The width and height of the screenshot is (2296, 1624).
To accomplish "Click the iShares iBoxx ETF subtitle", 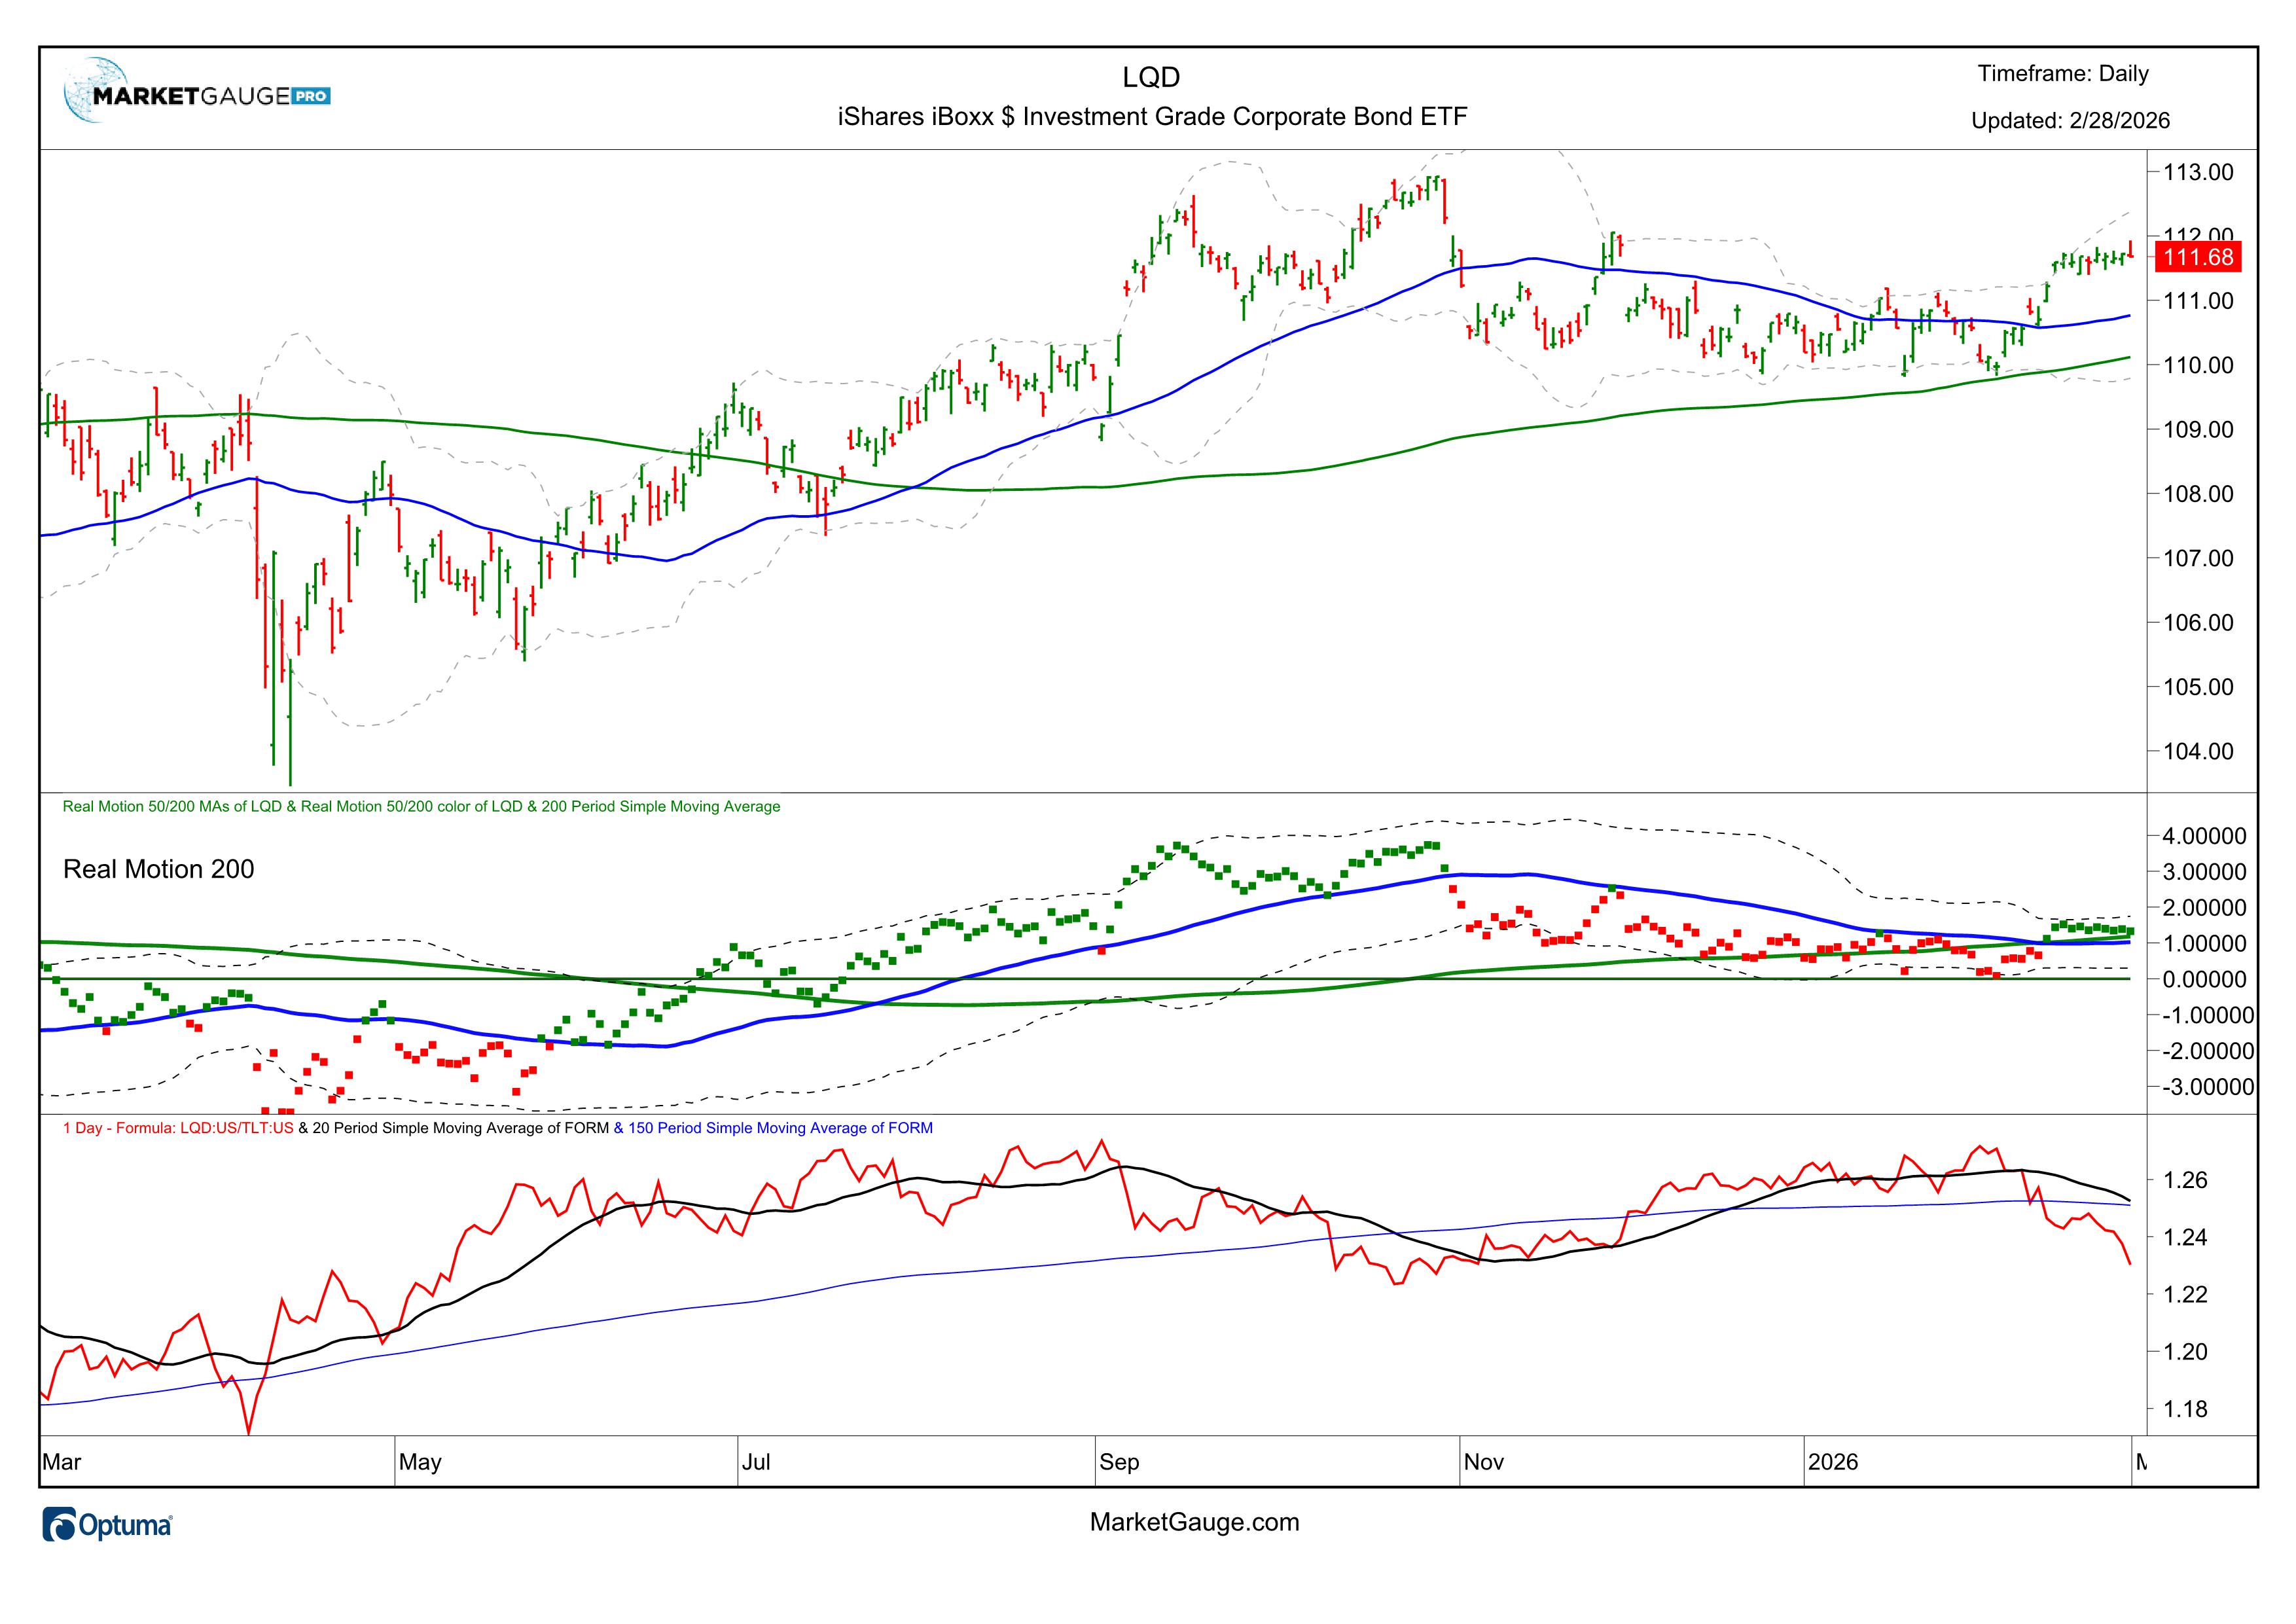I will (1152, 117).
